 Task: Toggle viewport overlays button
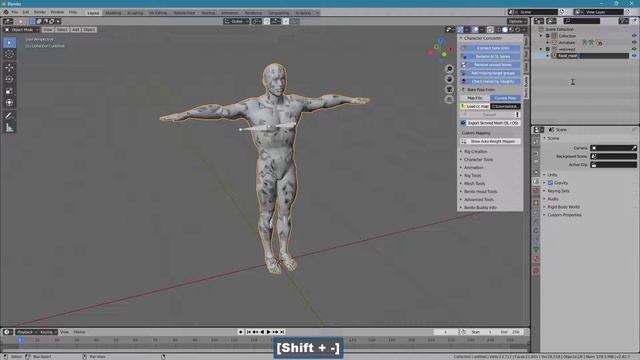pyautogui.click(x=475, y=29)
